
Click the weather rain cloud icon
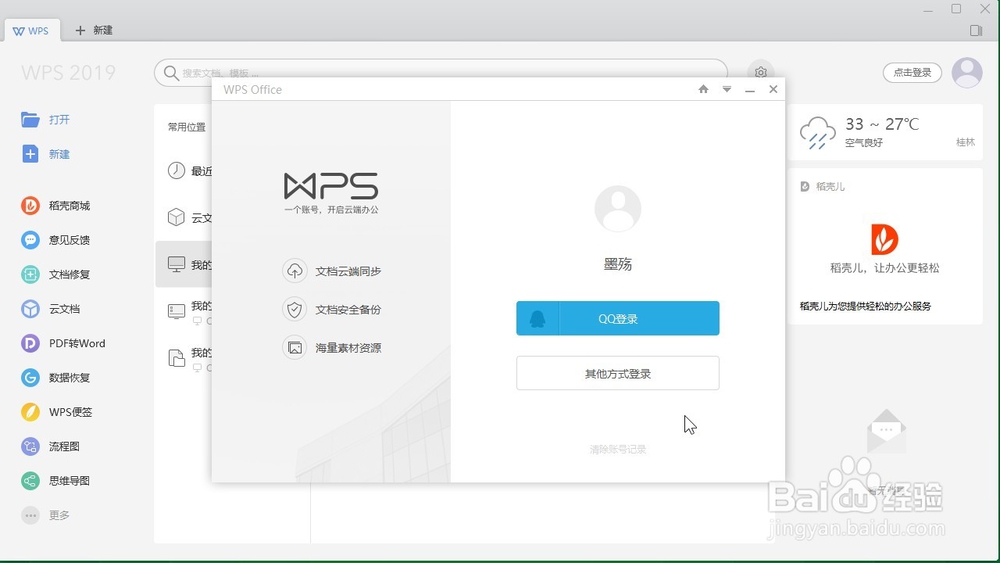[818, 133]
